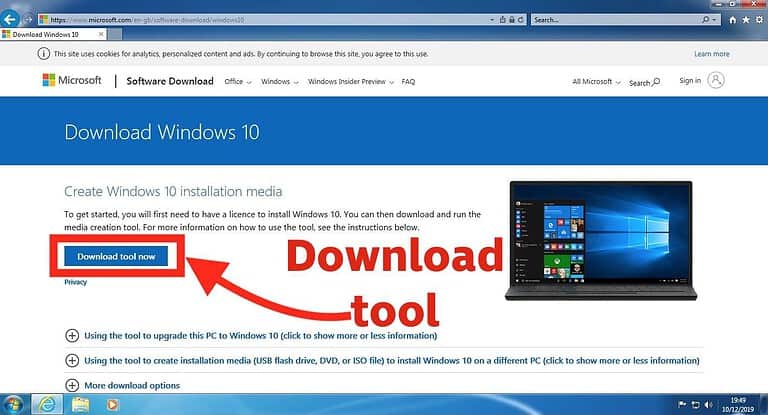Click the volume speaker tray icon
768x415 pixels.
[x=708, y=405]
